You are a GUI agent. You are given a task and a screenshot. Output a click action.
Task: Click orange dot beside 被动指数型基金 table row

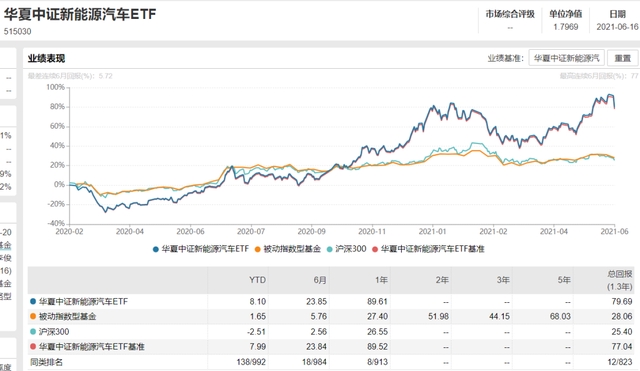click(x=33, y=316)
